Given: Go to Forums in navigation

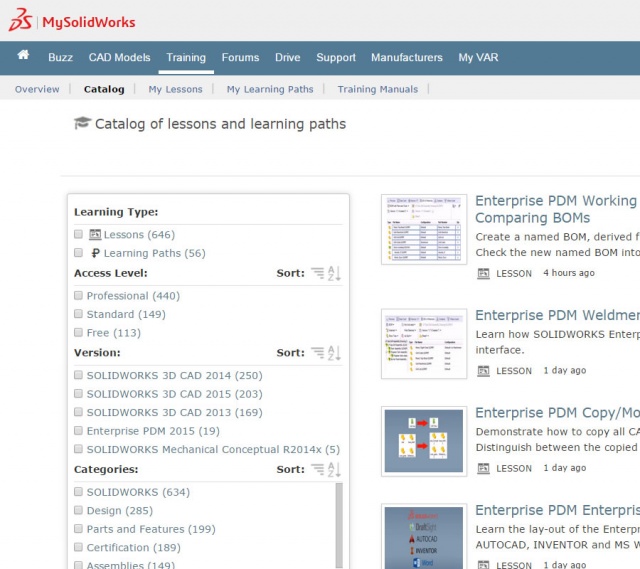Looking at the screenshot, I should [x=240, y=57].
